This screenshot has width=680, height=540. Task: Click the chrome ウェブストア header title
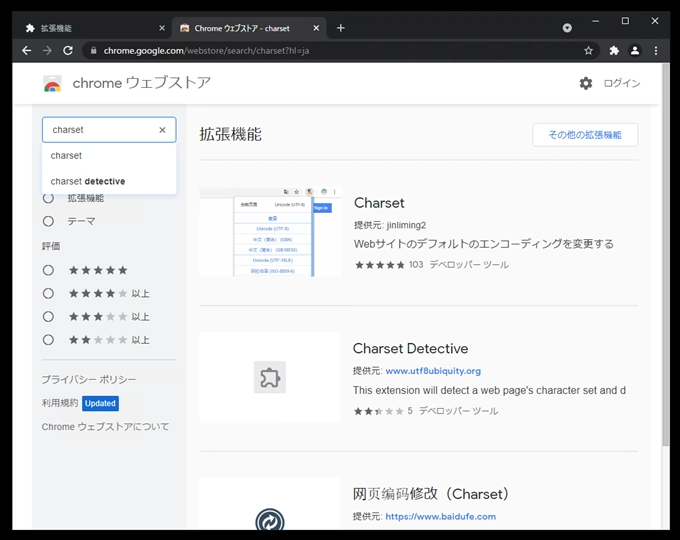click(x=141, y=83)
